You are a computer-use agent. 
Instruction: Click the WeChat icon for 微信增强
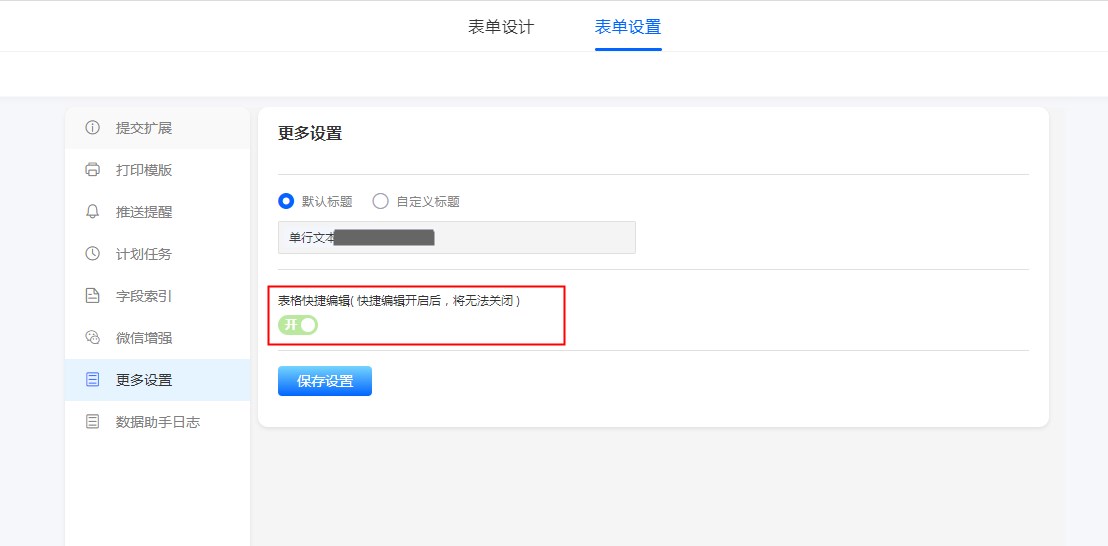pyautogui.click(x=93, y=338)
